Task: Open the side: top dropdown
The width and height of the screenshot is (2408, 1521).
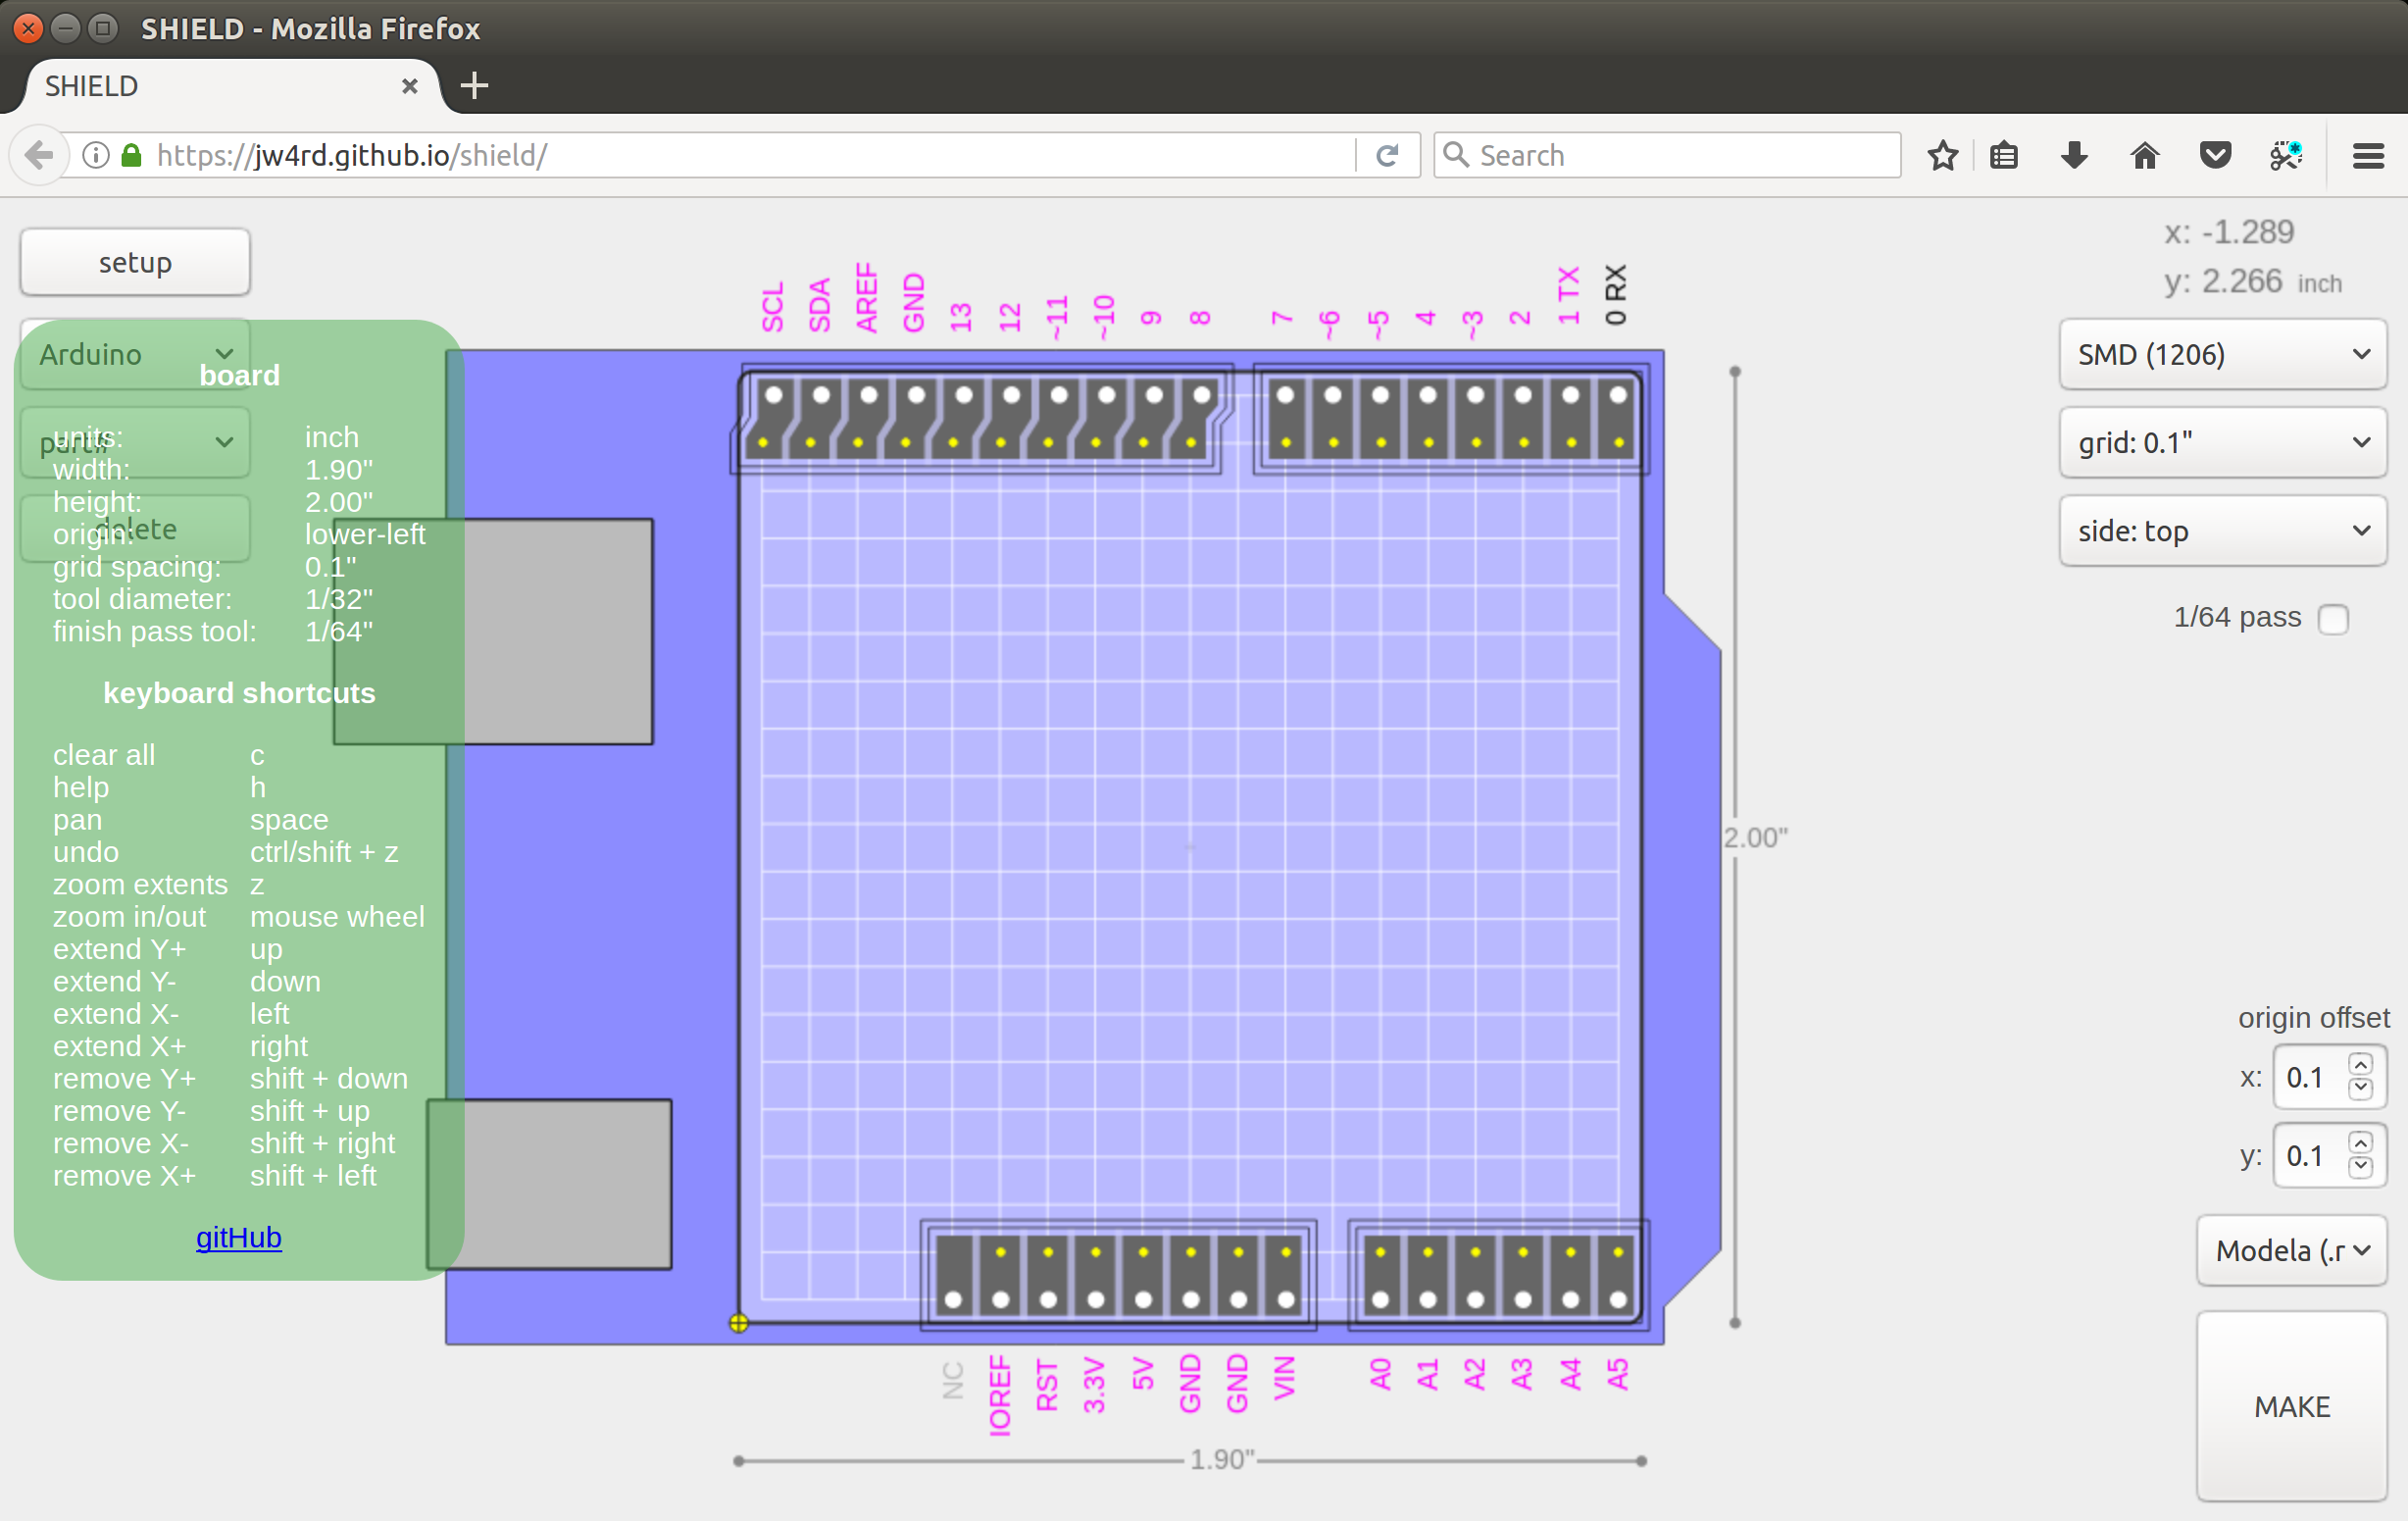Action: 2222,531
